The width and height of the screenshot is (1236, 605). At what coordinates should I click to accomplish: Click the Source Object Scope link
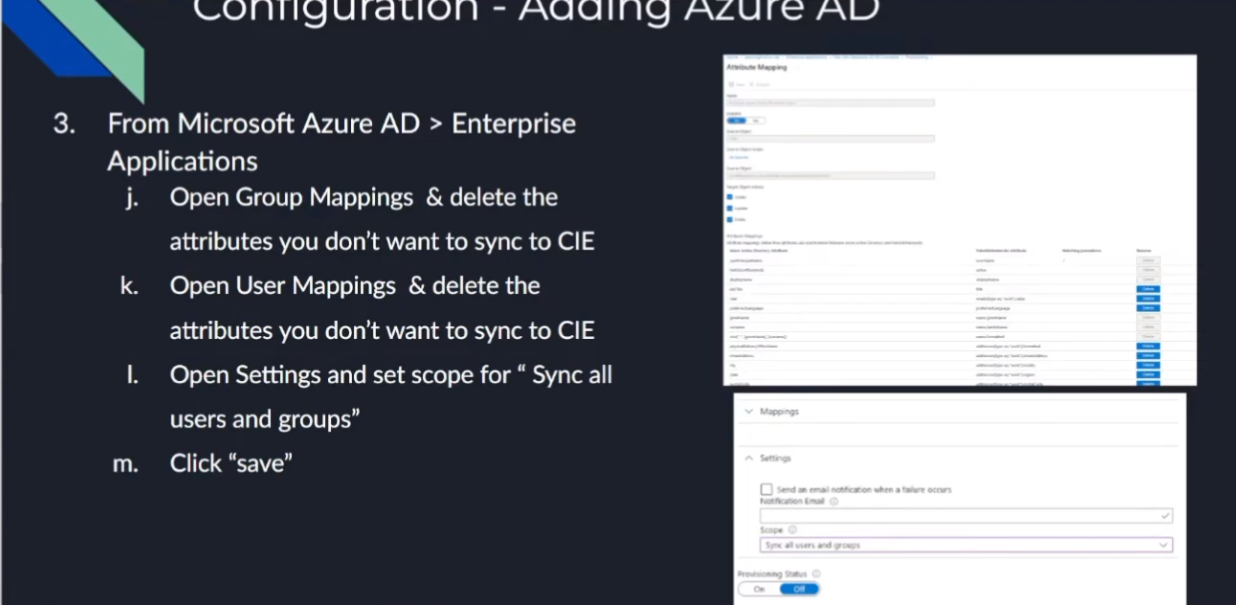[739, 157]
